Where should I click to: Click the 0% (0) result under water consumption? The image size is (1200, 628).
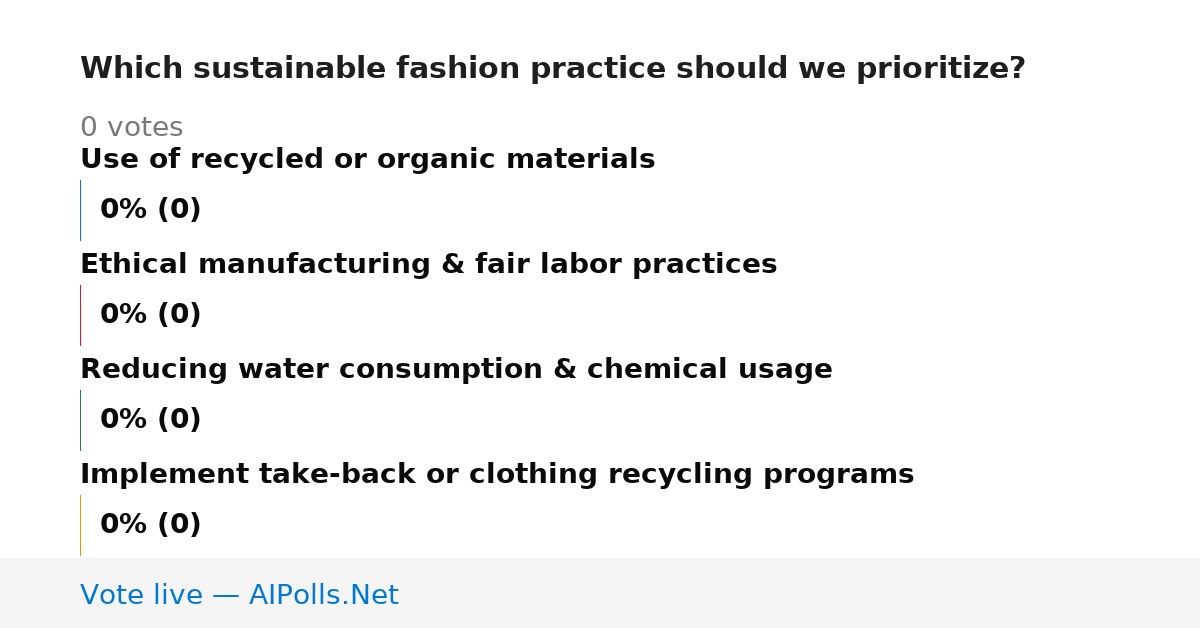coord(150,420)
